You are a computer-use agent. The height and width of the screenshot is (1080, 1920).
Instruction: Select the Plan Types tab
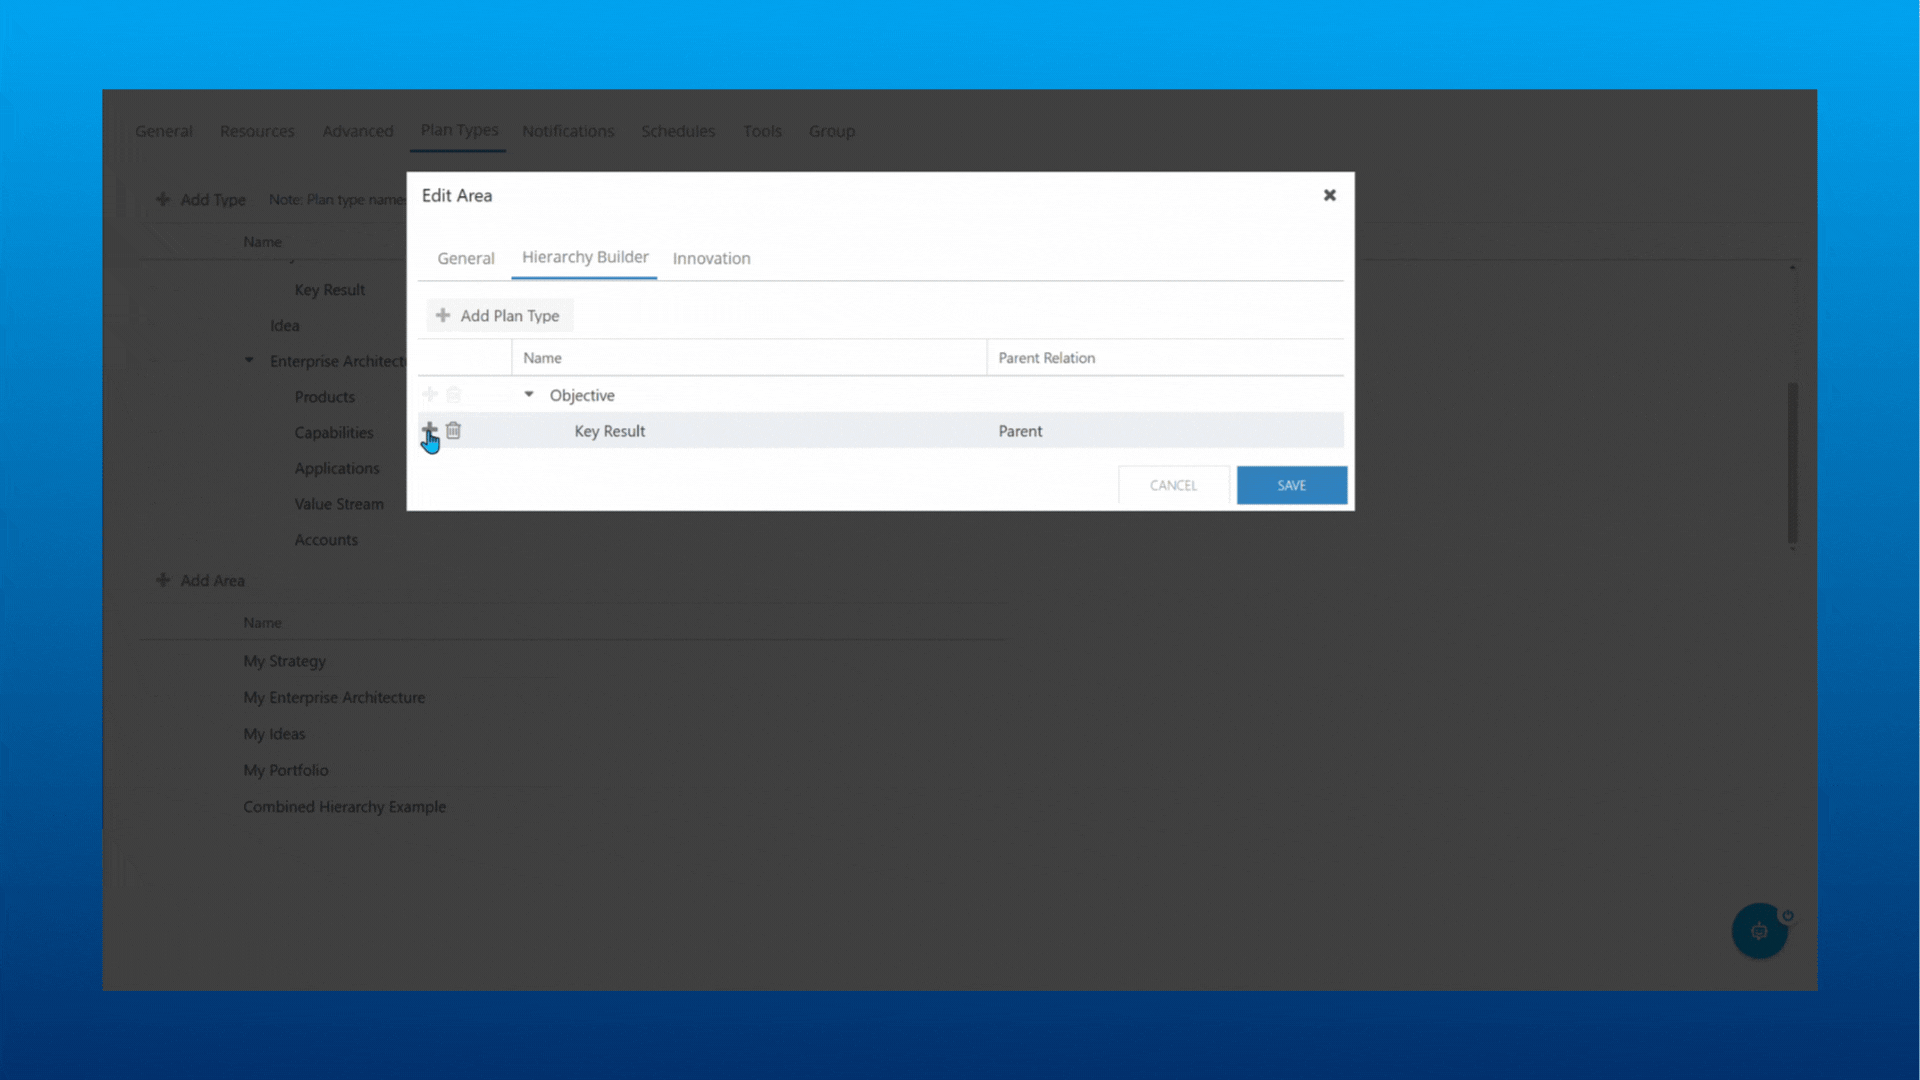click(459, 130)
